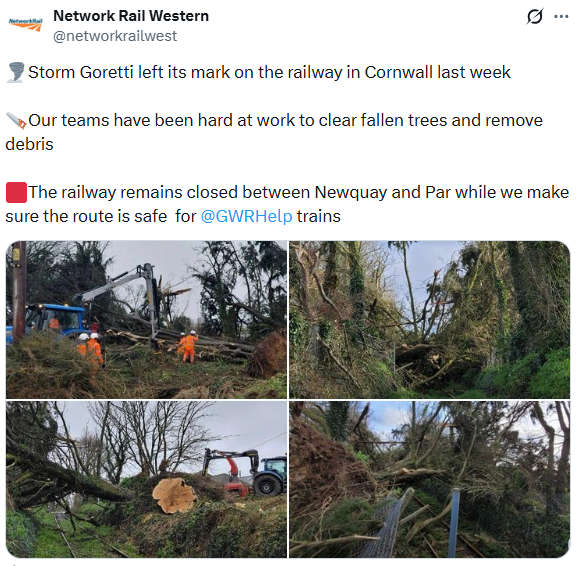Open the three-dot more options menu
This screenshot has width=577, height=566.
coord(561,17)
